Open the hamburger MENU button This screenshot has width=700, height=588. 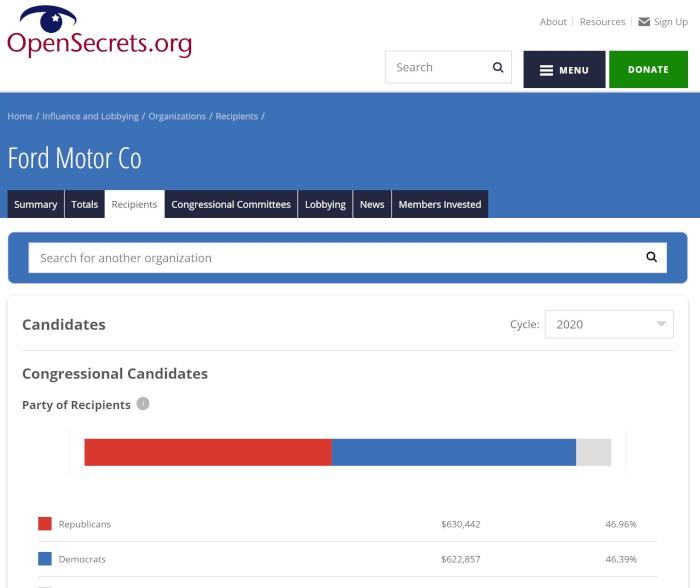pyautogui.click(x=564, y=70)
